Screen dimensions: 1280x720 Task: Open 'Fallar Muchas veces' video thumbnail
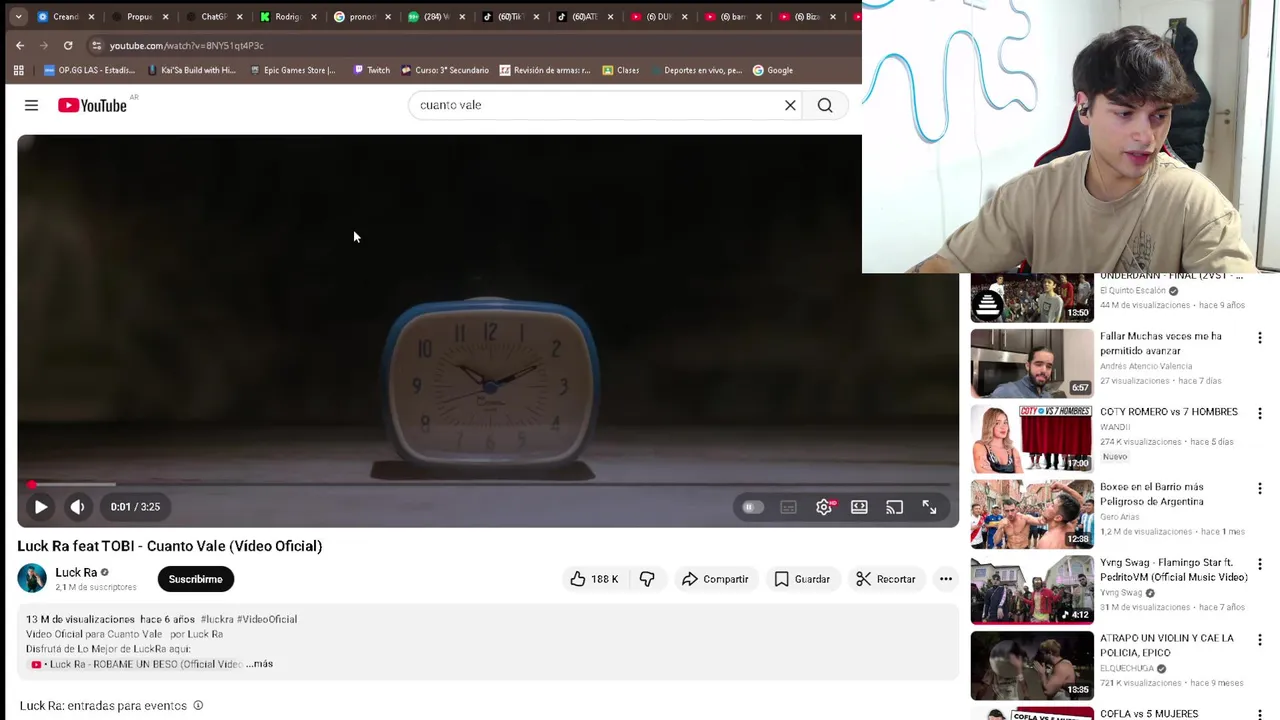(x=1032, y=364)
